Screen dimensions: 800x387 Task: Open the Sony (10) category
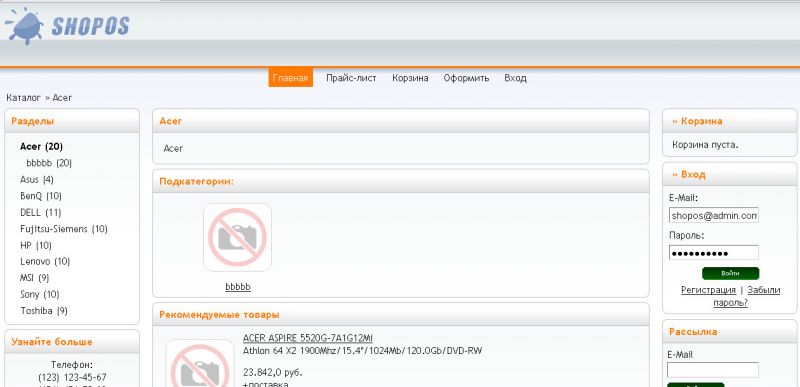click(x=40, y=294)
